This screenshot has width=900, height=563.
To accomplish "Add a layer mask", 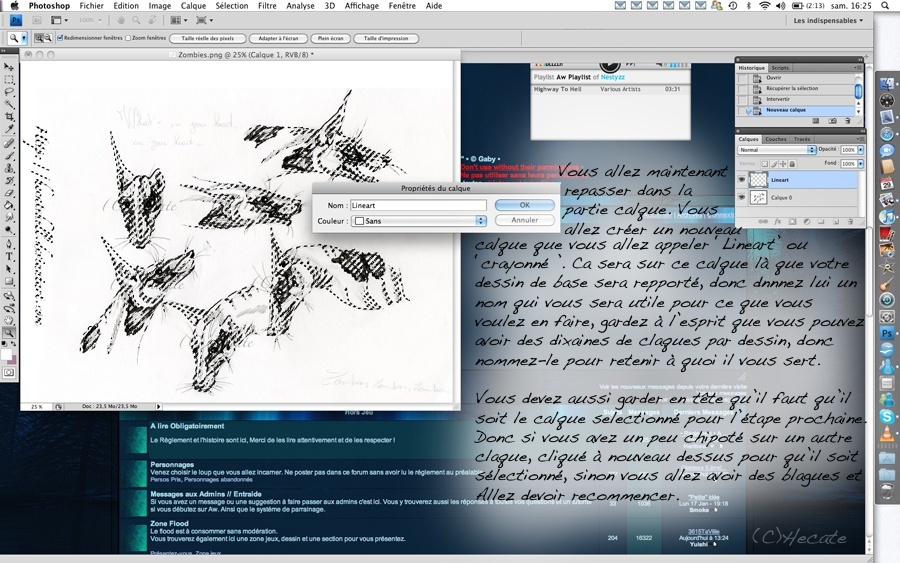I will coord(792,222).
